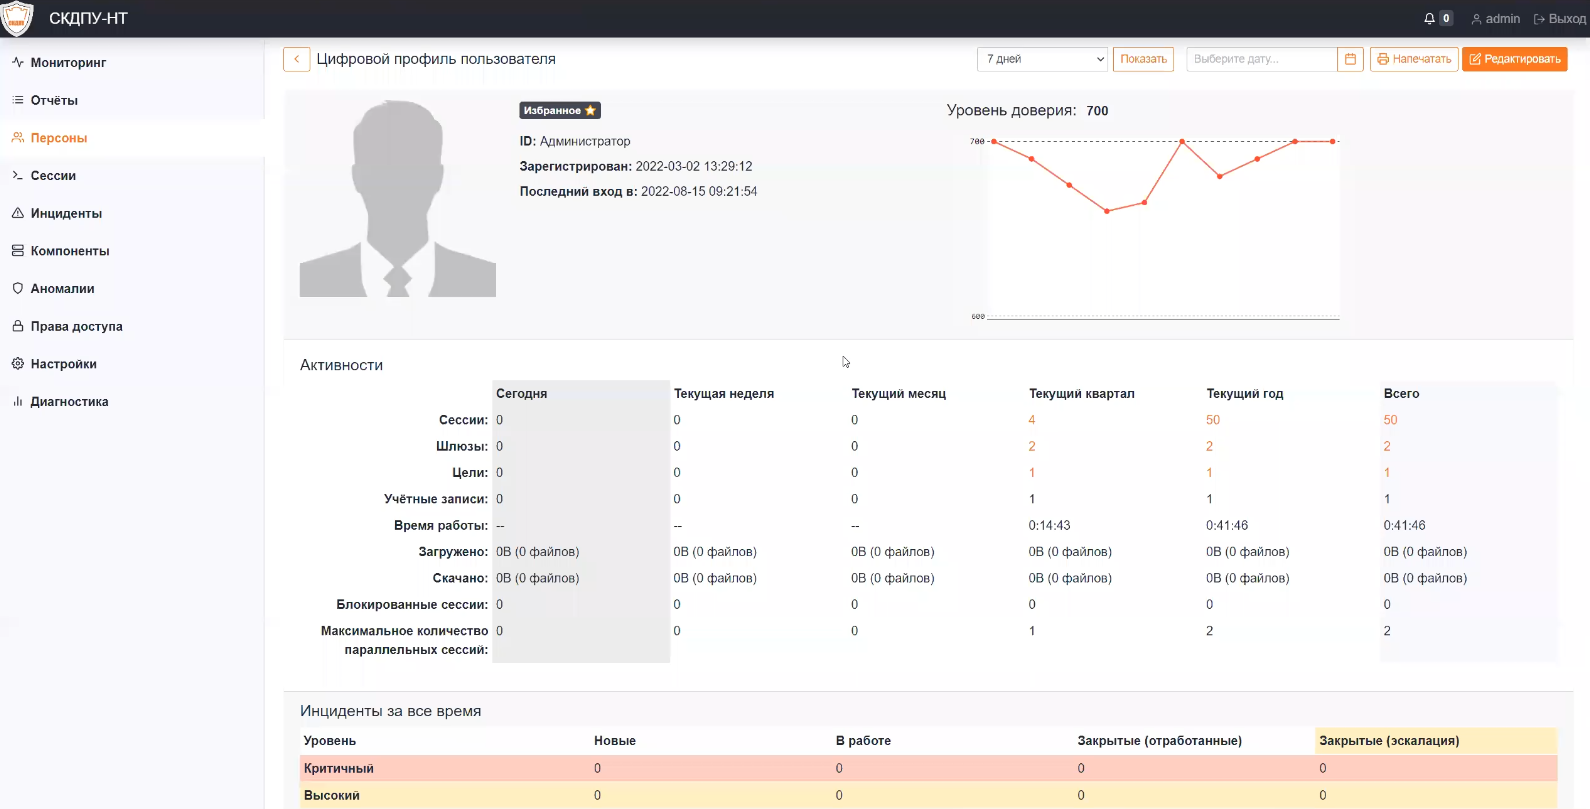
Task: Open Шлюзы count 2 for Текущий год
Action: [1209, 446]
